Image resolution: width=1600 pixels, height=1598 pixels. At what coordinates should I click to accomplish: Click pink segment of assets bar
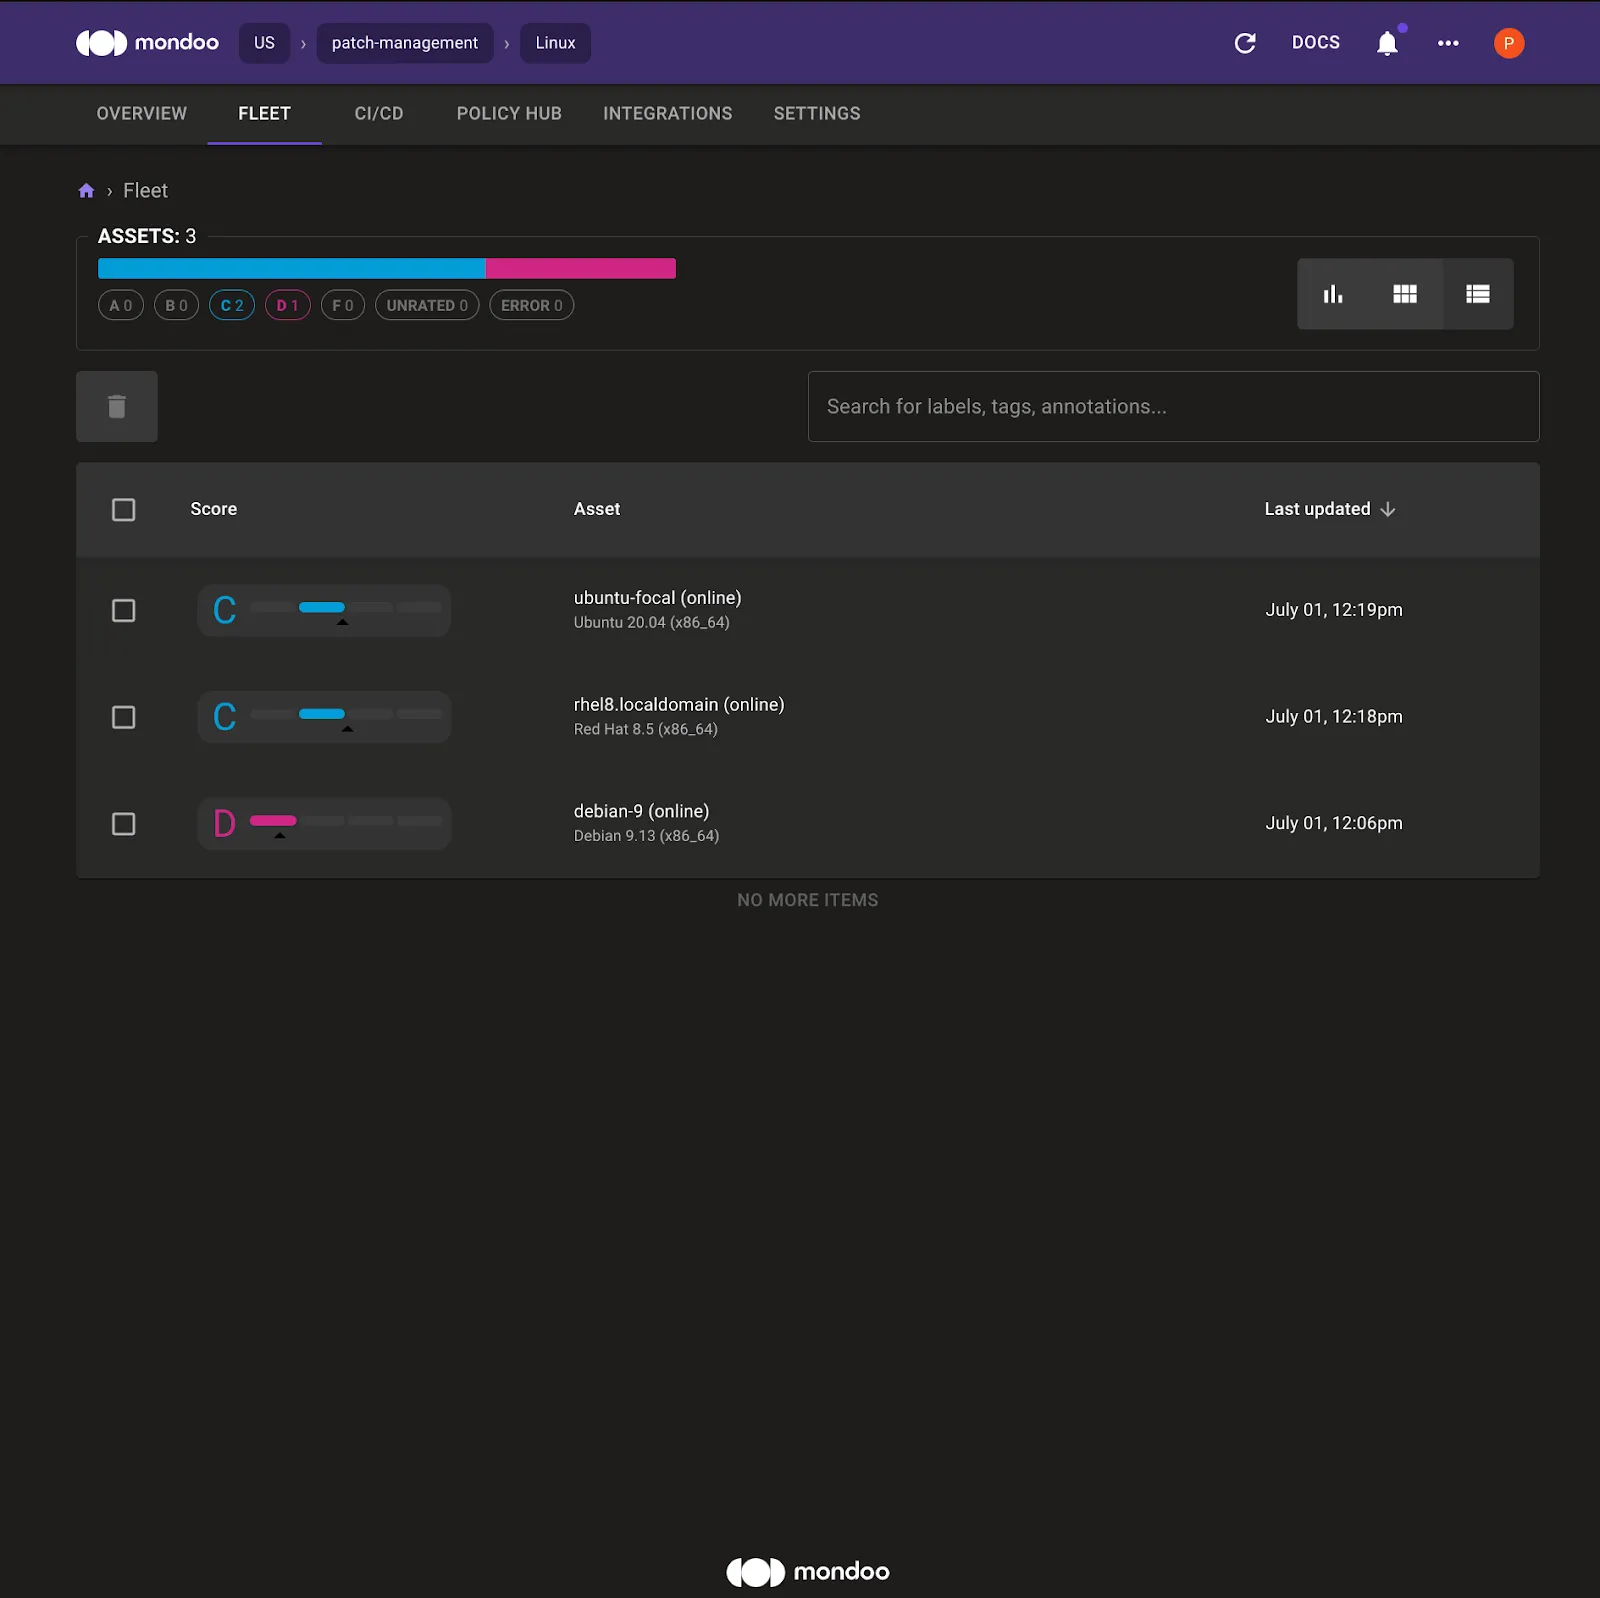coord(581,268)
